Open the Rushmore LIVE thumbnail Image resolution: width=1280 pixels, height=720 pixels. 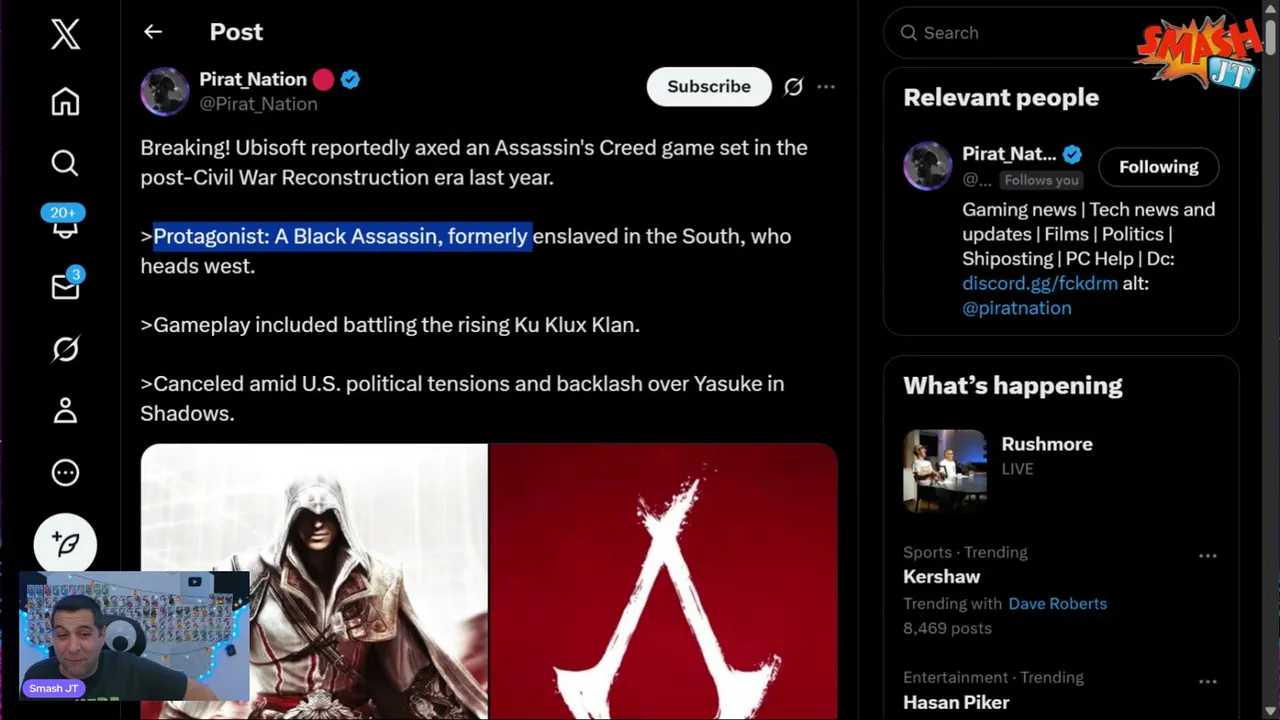pos(945,470)
